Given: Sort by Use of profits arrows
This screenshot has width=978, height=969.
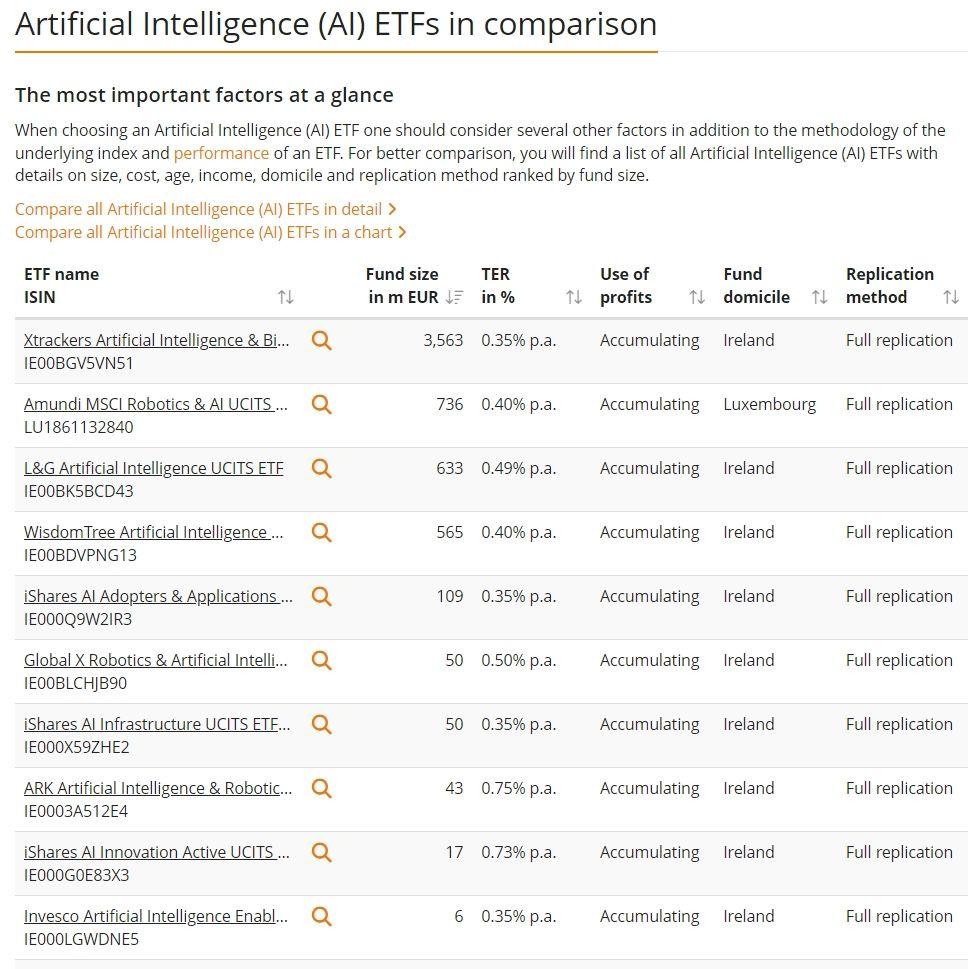Looking at the screenshot, I should point(697,297).
